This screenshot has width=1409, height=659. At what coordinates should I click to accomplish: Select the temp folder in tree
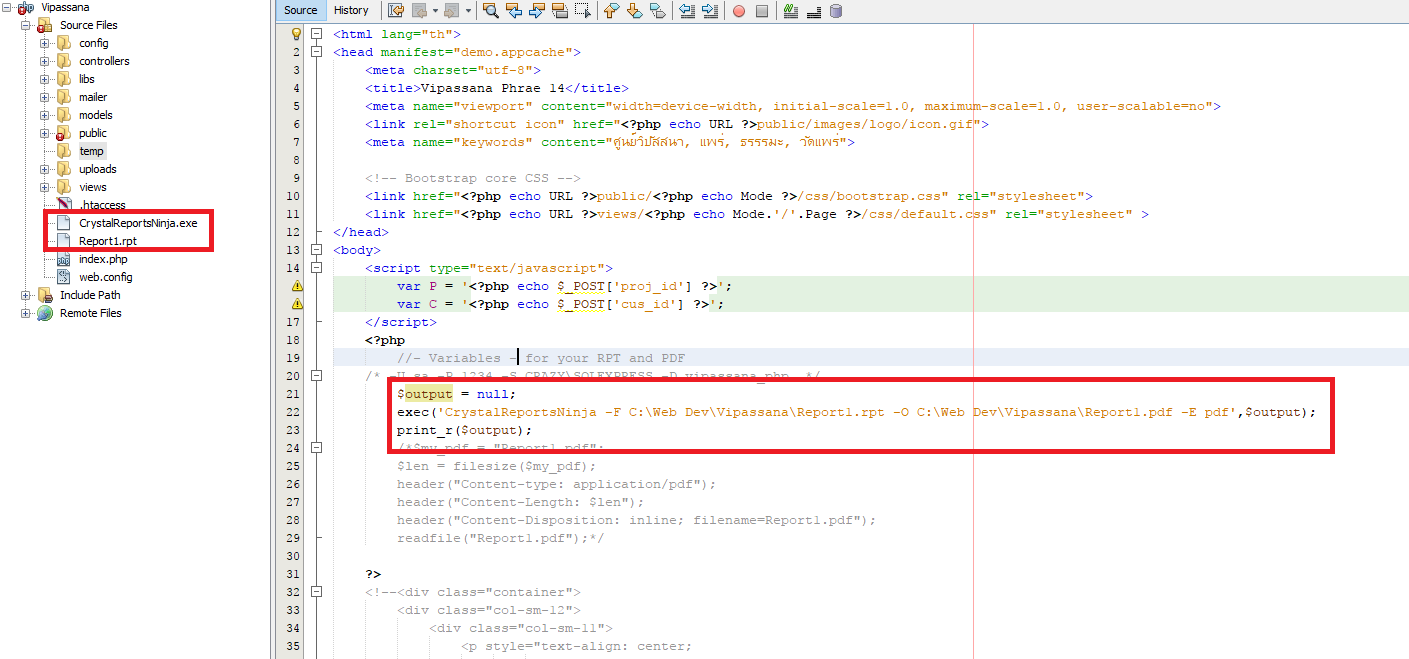tap(91, 151)
